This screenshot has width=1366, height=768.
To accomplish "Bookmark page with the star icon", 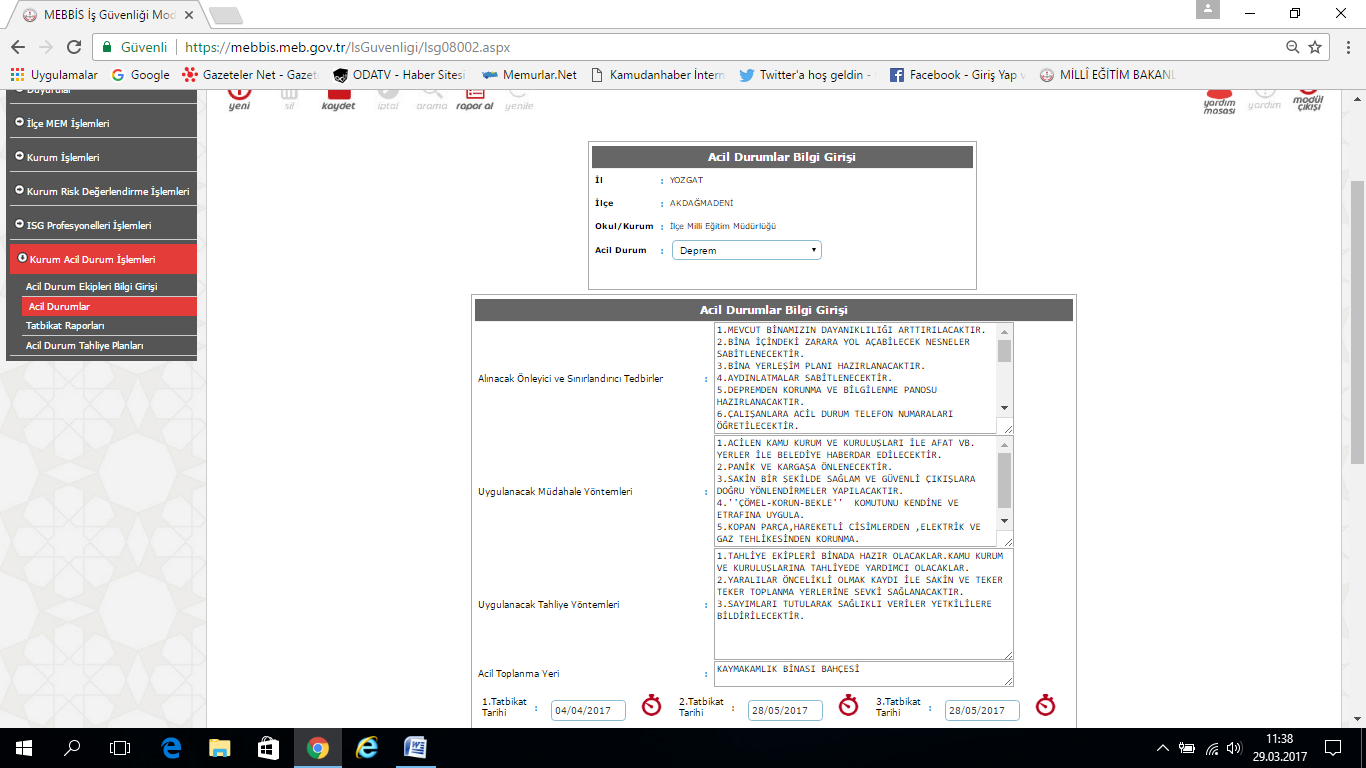I will [1315, 47].
